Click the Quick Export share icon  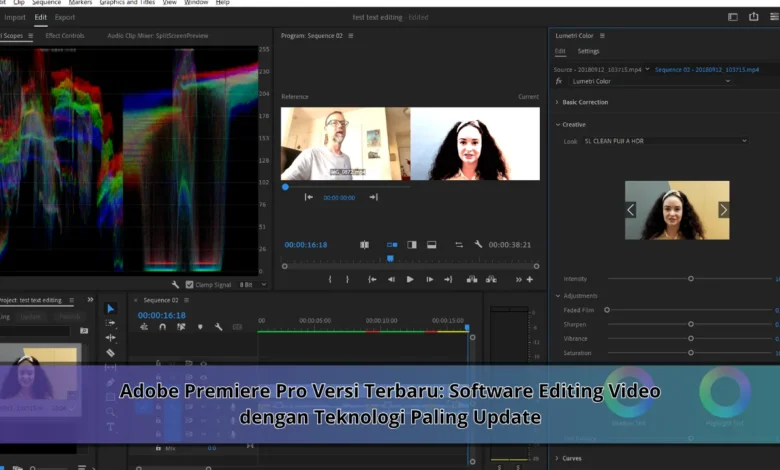coord(754,16)
